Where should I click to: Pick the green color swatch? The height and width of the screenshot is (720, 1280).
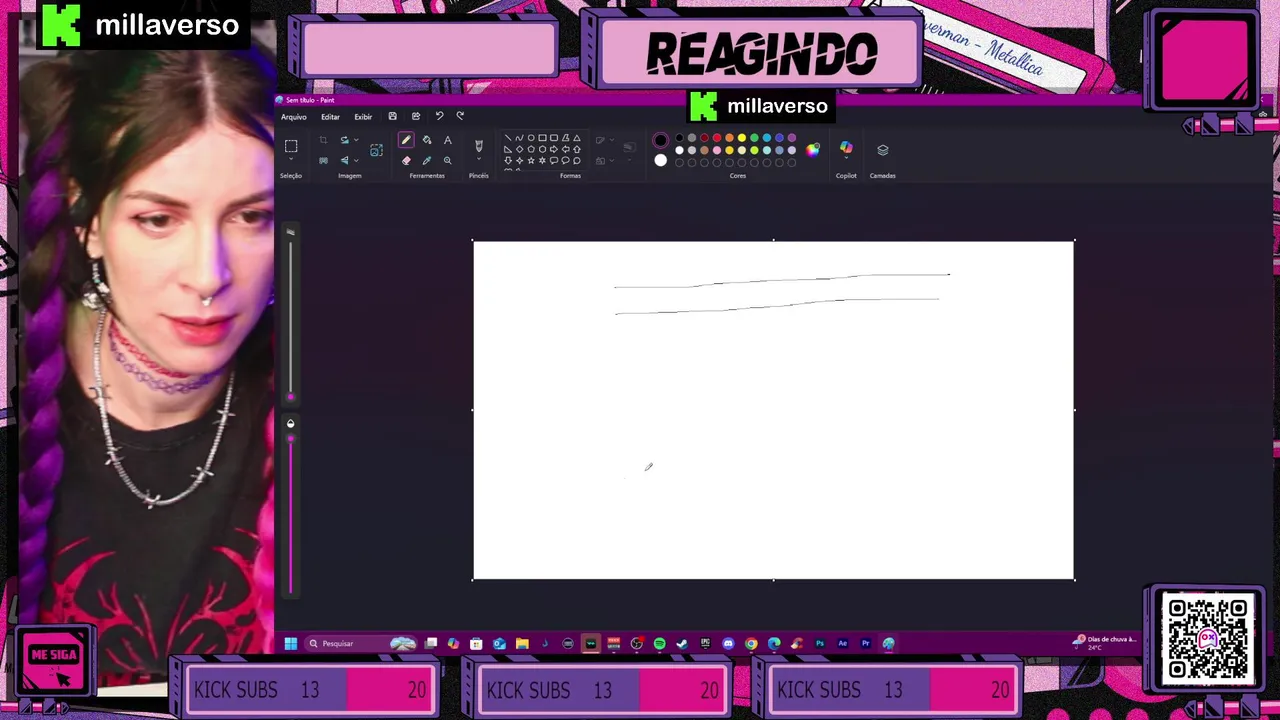click(x=754, y=138)
